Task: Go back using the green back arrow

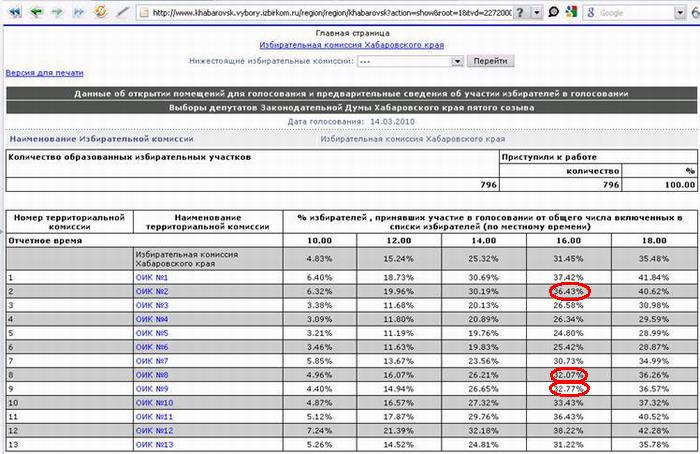Action: click(35, 13)
